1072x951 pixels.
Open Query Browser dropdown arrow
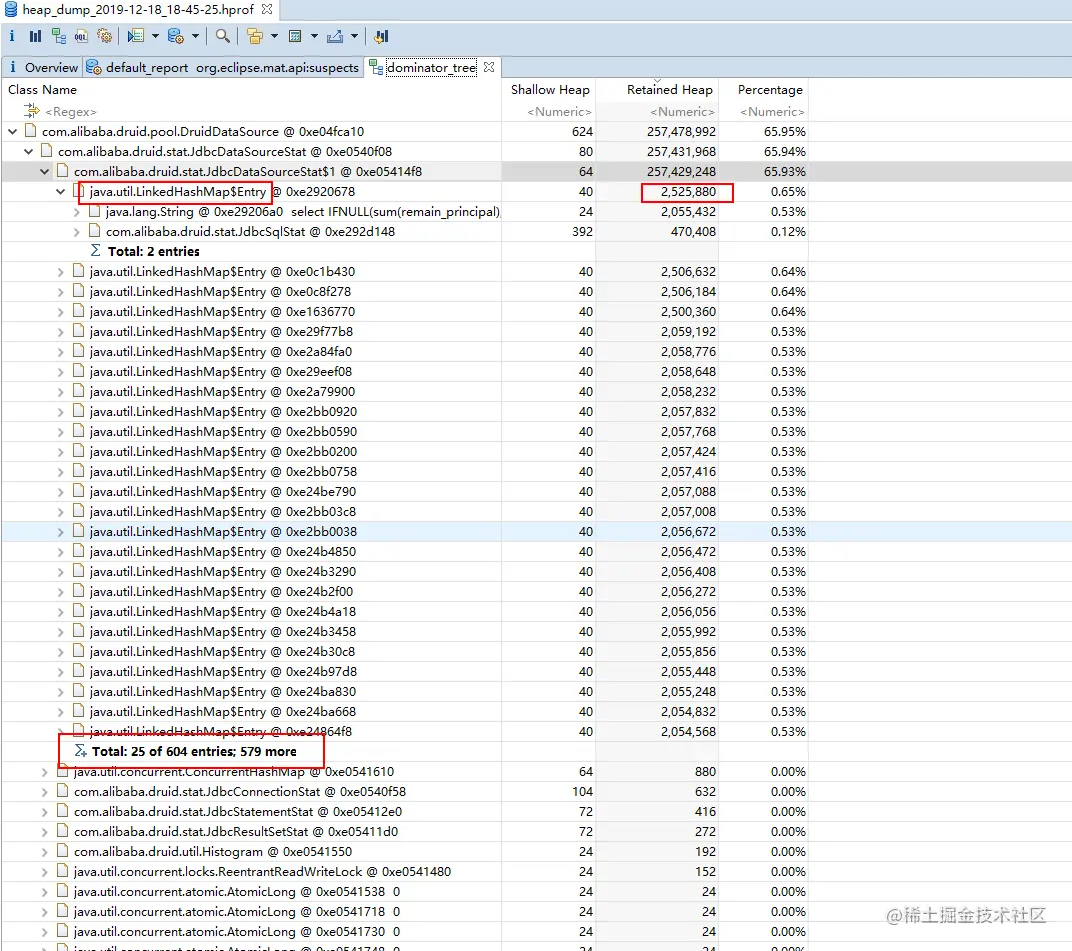(195, 36)
